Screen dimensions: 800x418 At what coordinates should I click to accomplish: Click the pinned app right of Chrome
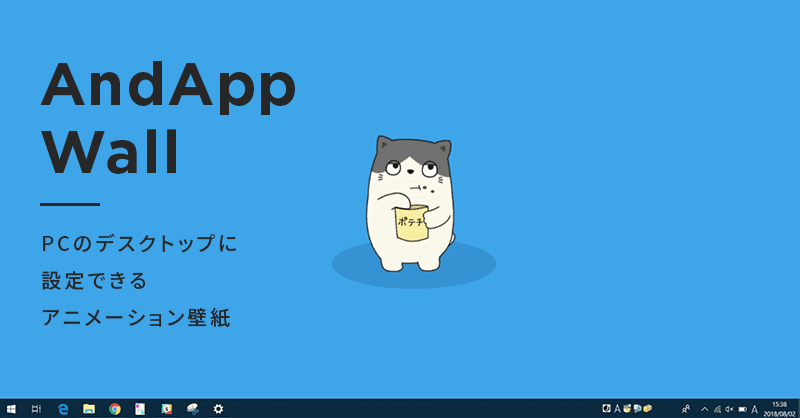click(141, 409)
